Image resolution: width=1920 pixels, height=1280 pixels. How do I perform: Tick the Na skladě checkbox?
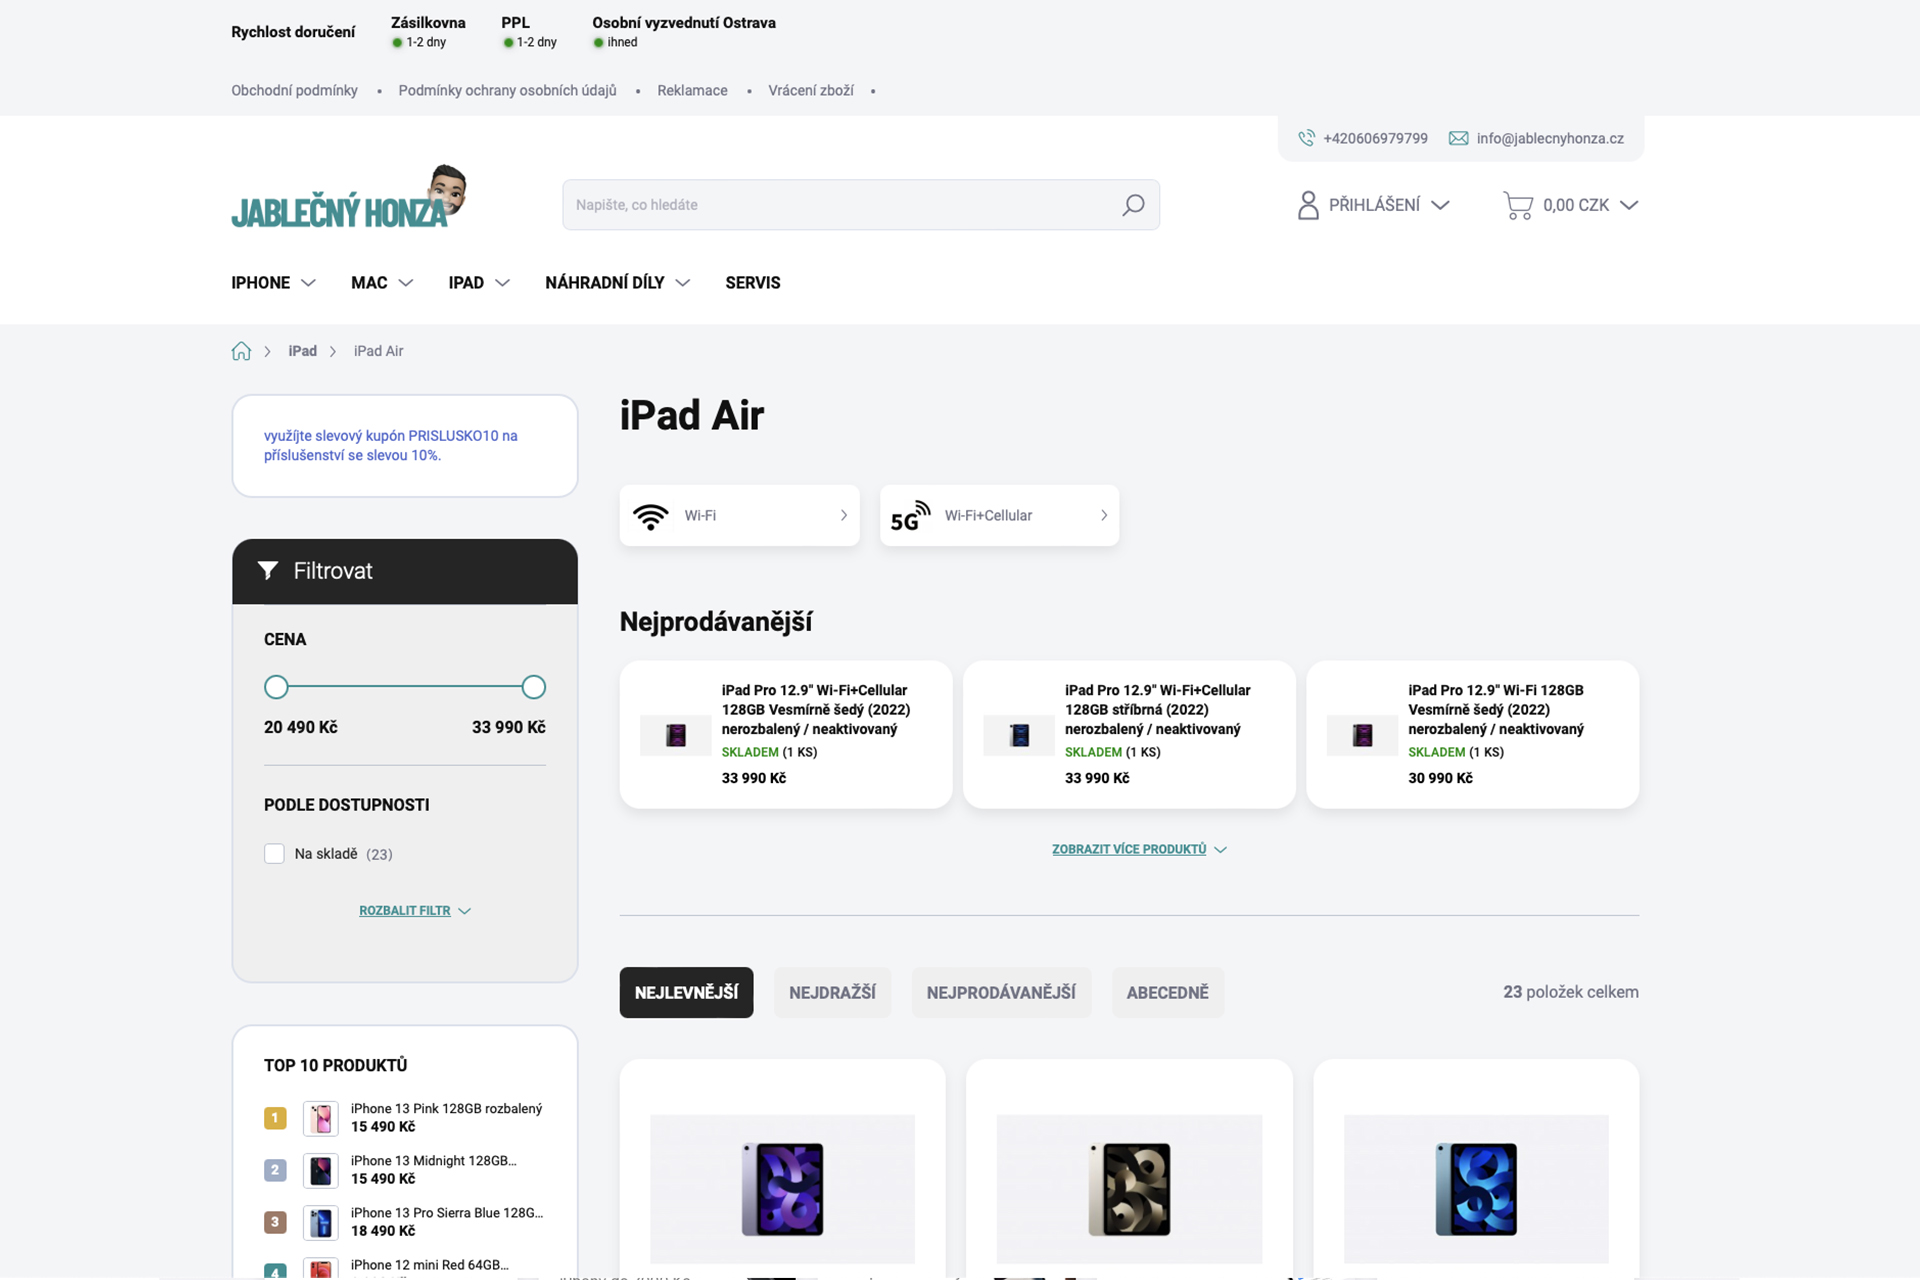(x=274, y=853)
